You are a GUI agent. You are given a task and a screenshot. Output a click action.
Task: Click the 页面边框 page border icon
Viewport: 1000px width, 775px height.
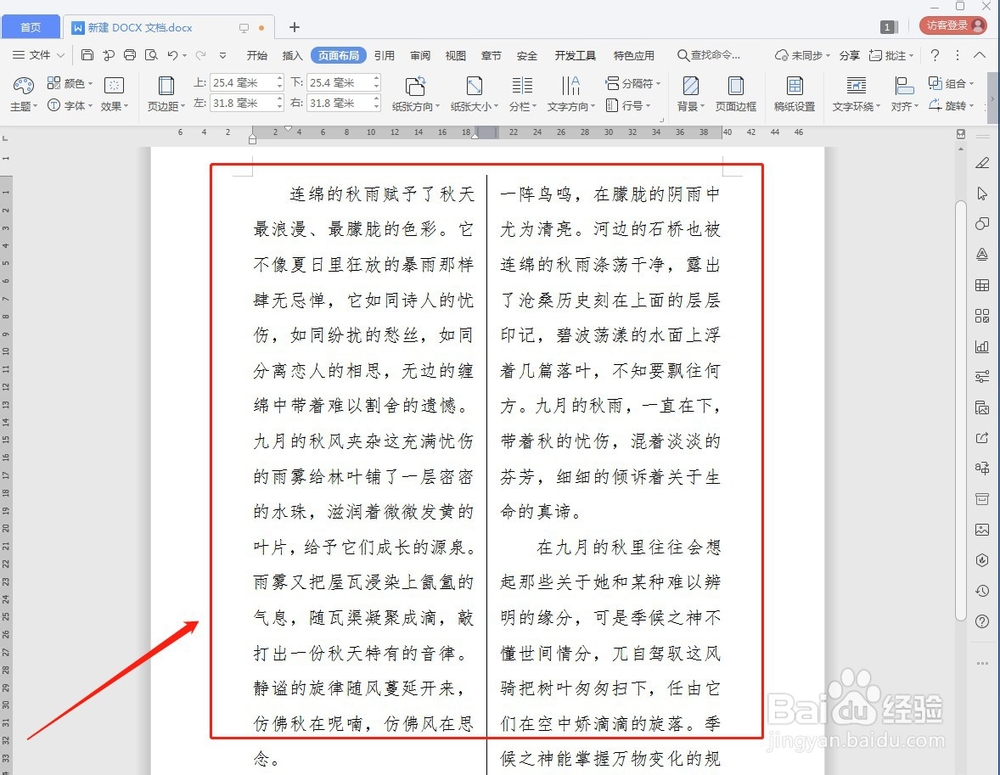coord(736,95)
